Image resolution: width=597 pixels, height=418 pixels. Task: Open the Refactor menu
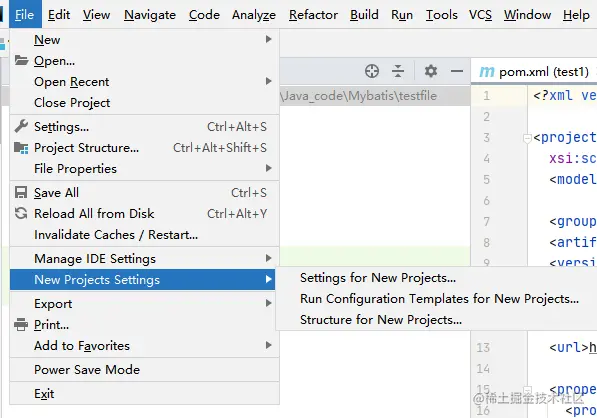click(313, 14)
